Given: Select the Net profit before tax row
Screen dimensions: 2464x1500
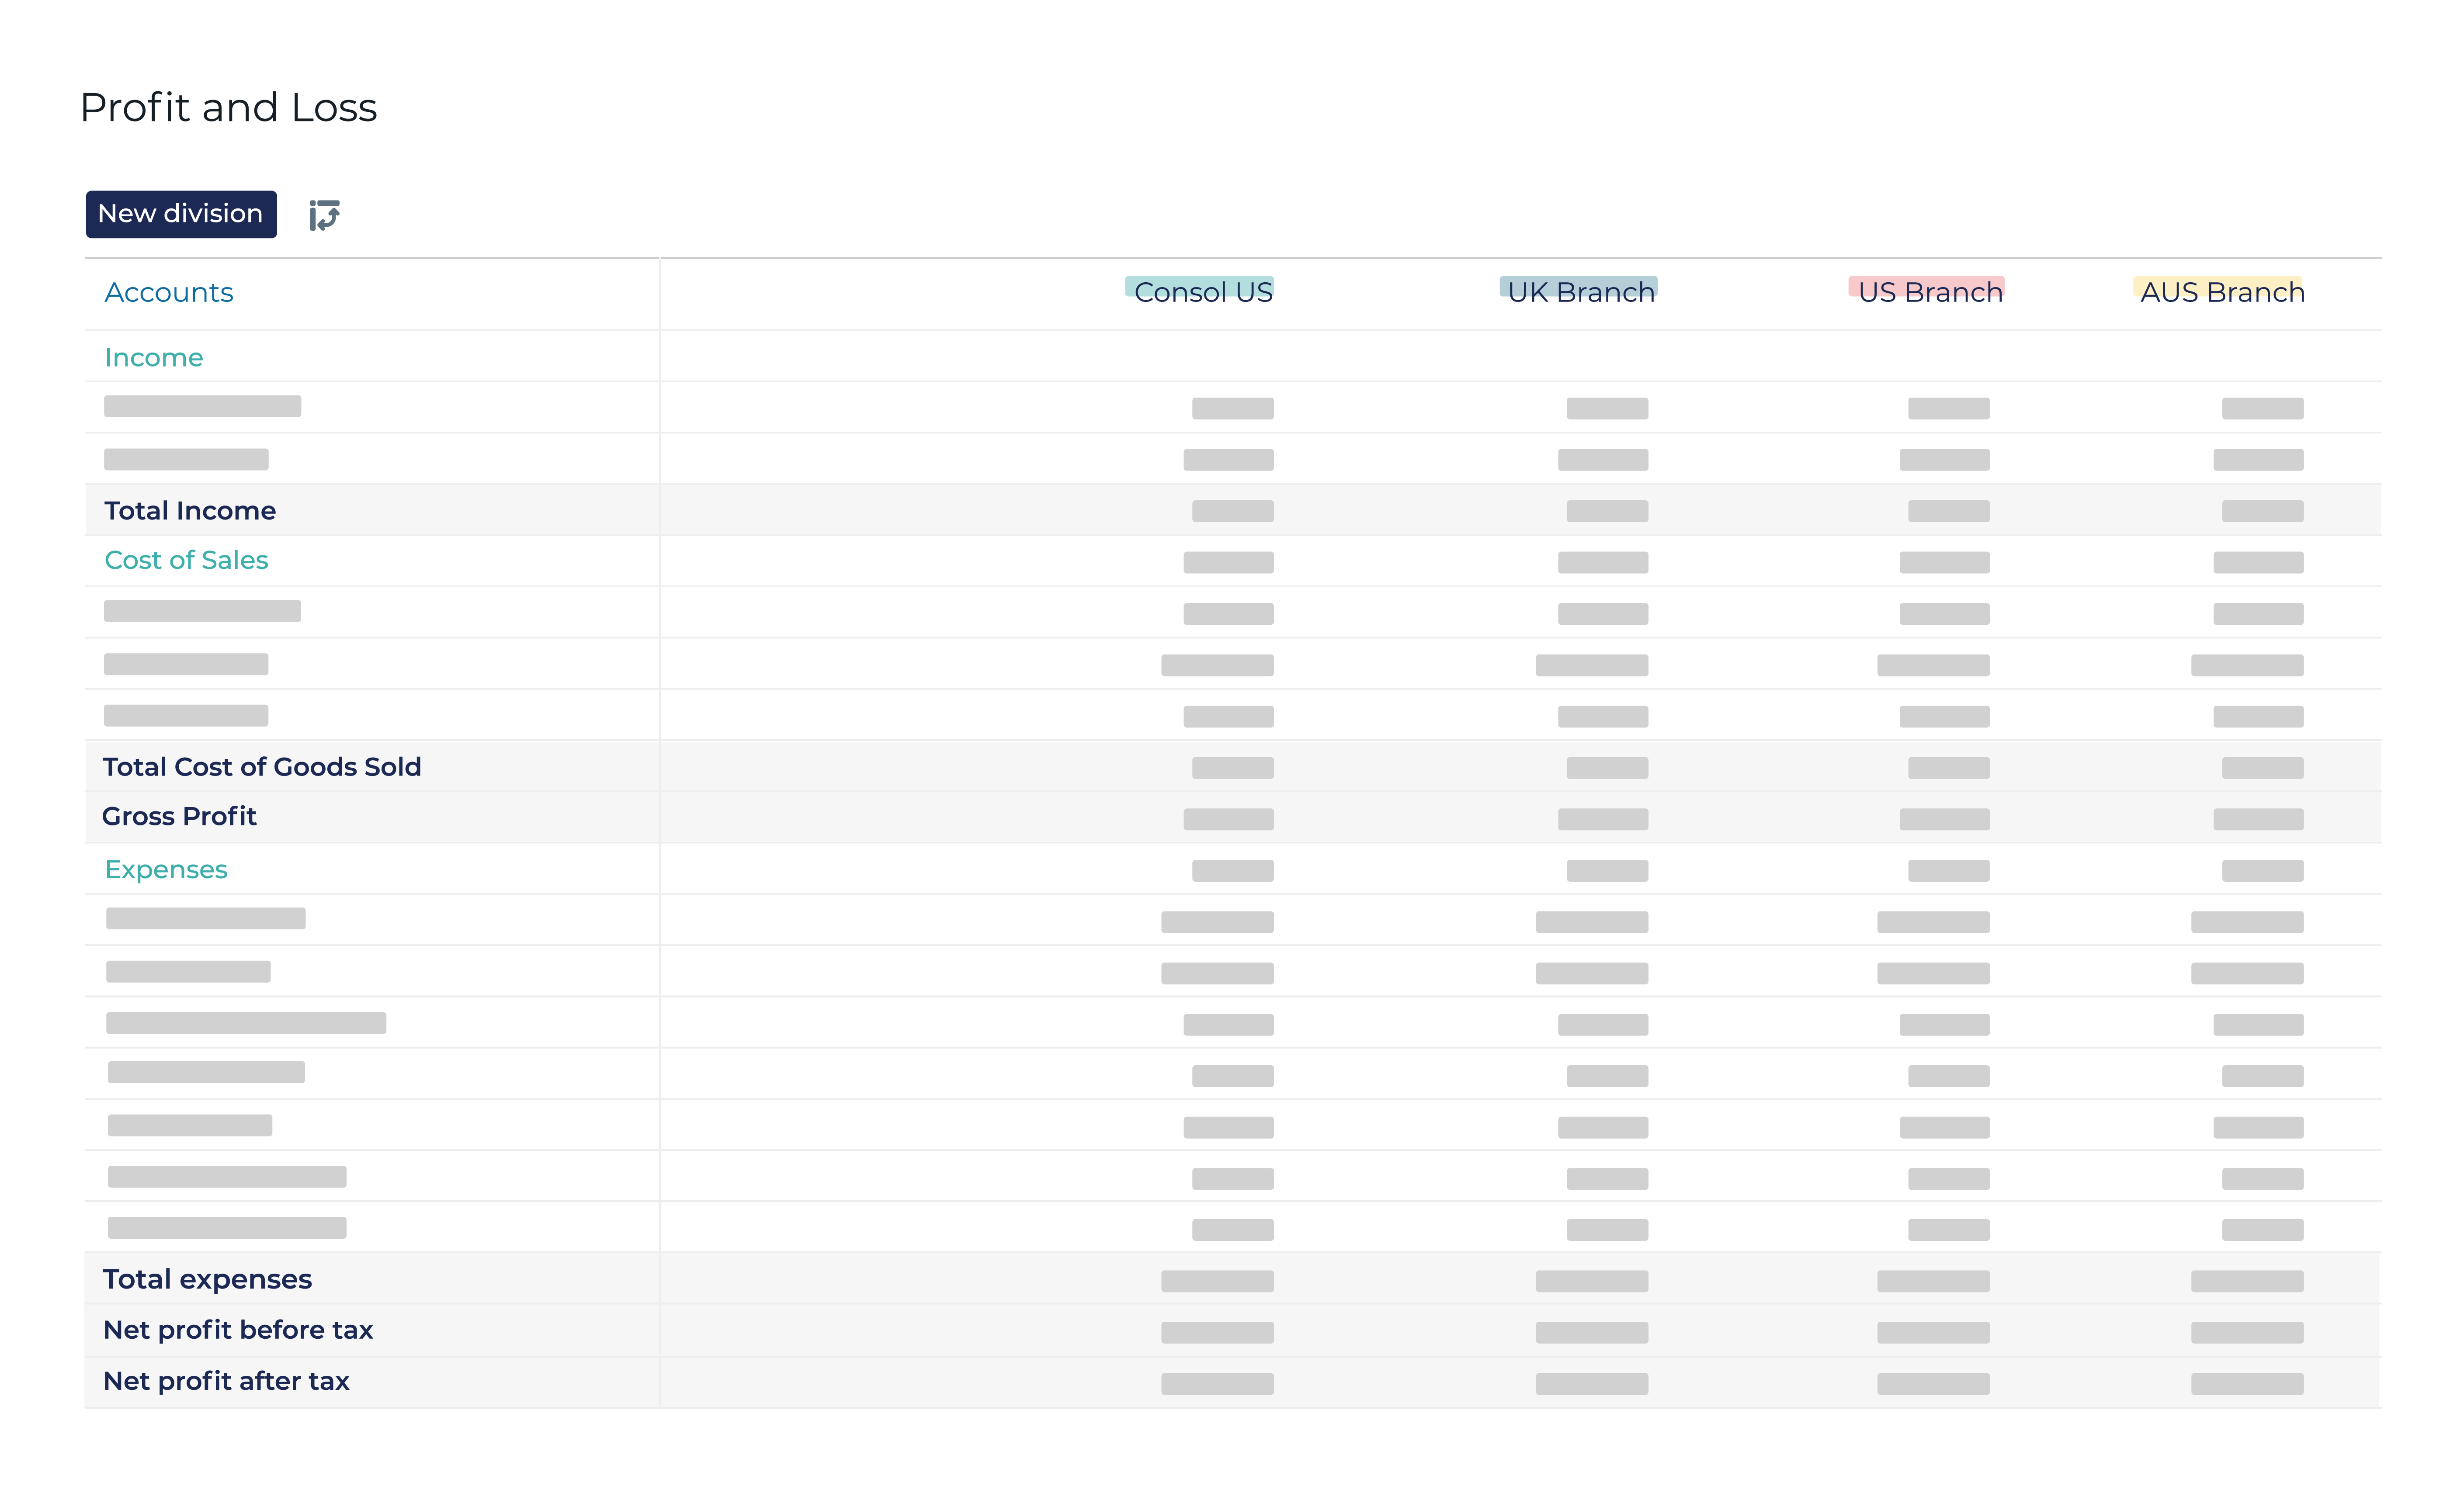Looking at the screenshot, I should tap(238, 1330).
